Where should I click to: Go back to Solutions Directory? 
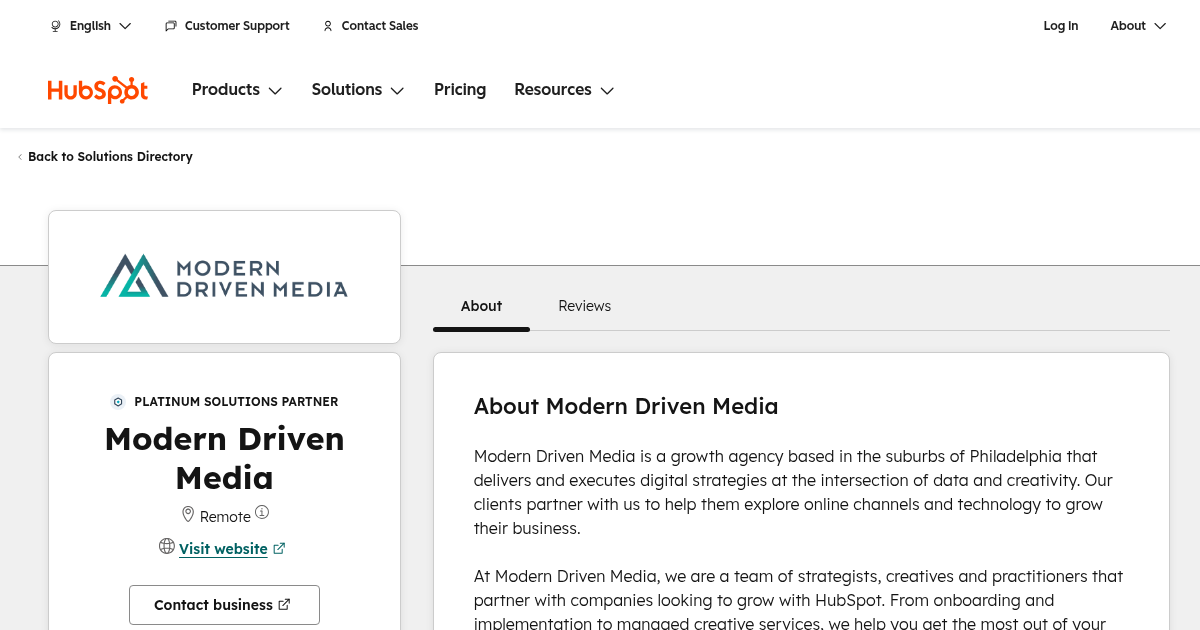(x=105, y=157)
